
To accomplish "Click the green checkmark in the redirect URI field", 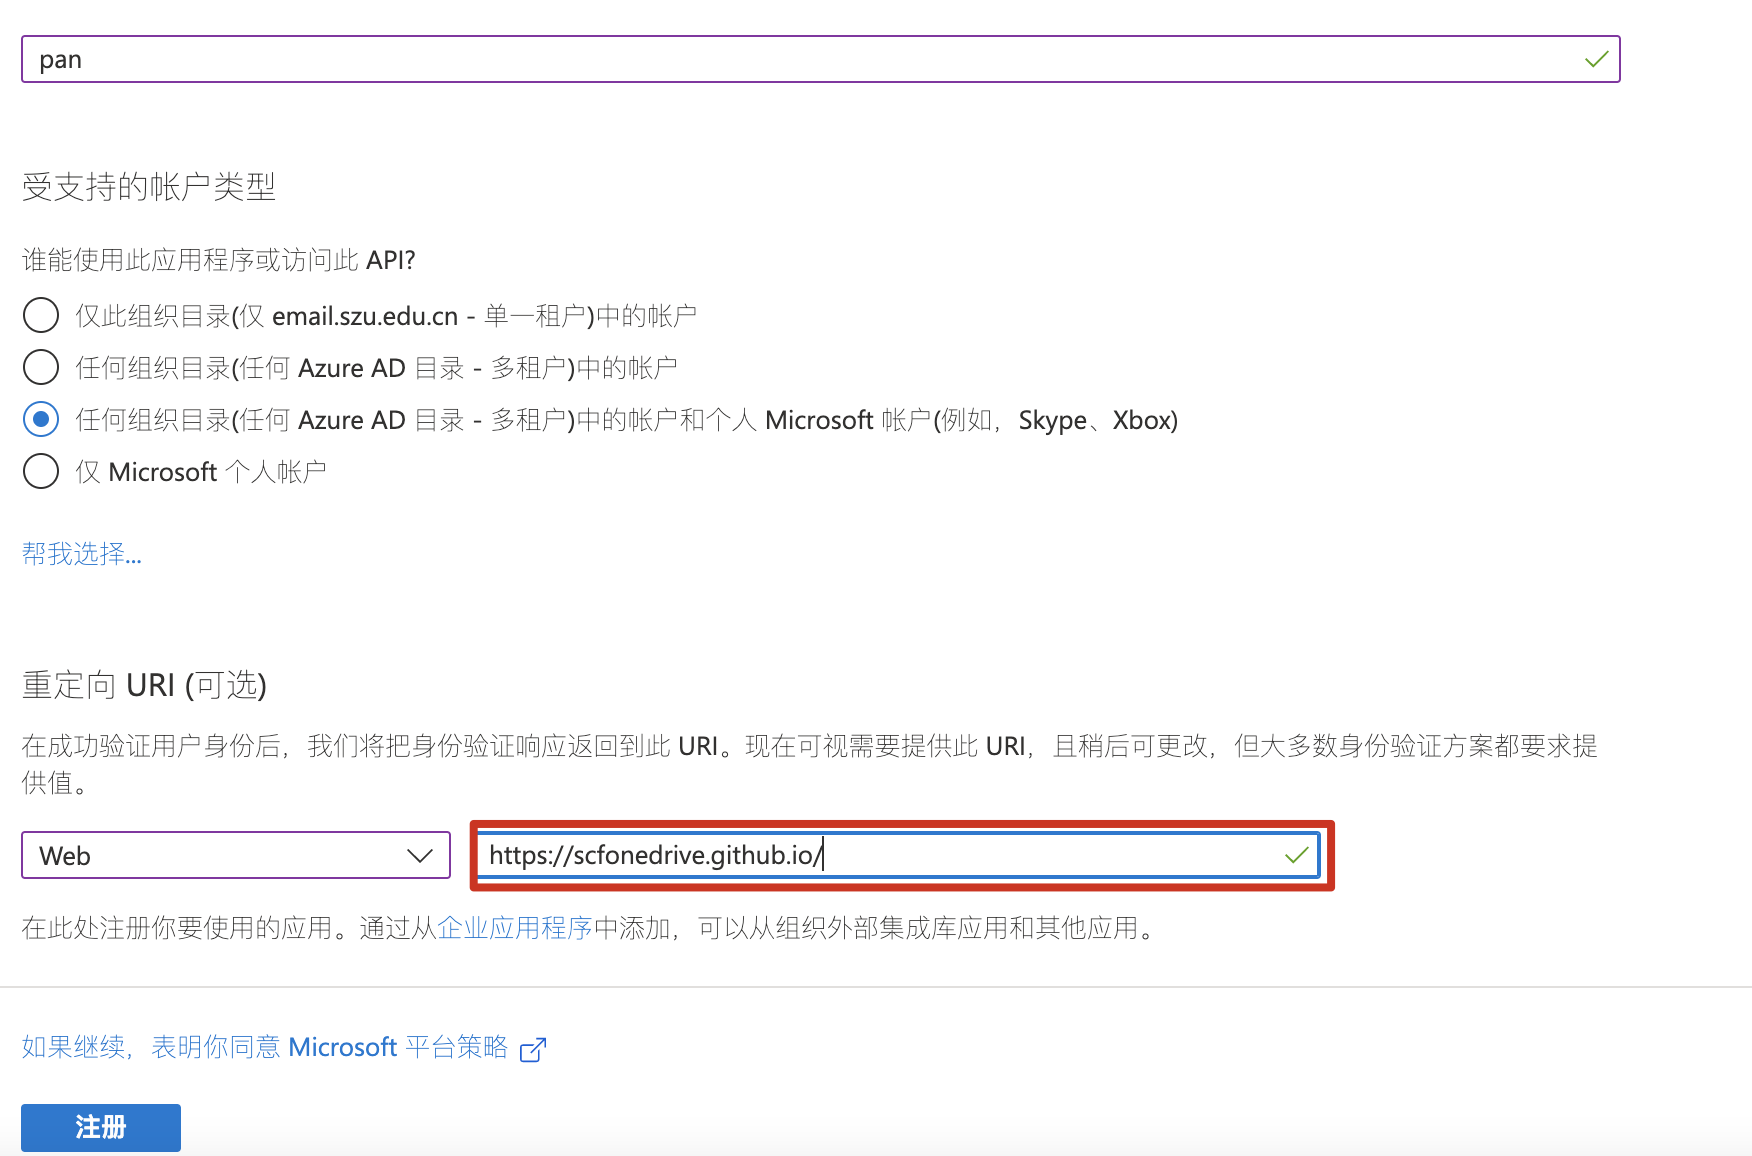I will tap(1296, 856).
